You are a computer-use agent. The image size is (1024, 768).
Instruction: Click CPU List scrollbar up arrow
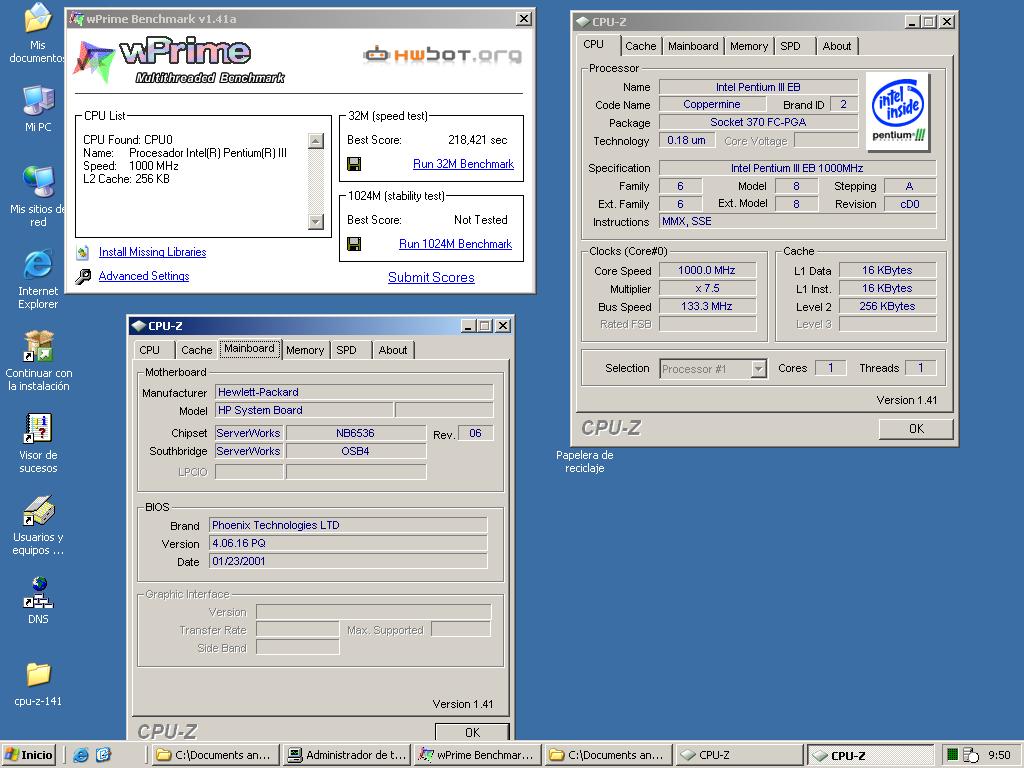(x=316, y=140)
